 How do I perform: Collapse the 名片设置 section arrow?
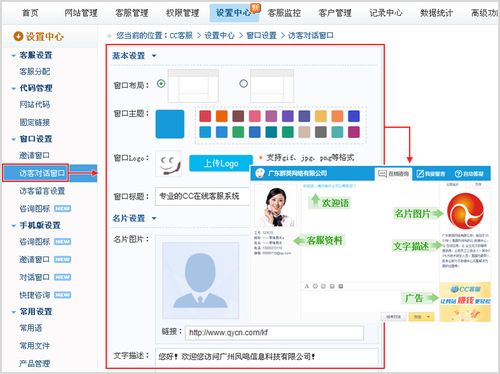[x=154, y=218]
